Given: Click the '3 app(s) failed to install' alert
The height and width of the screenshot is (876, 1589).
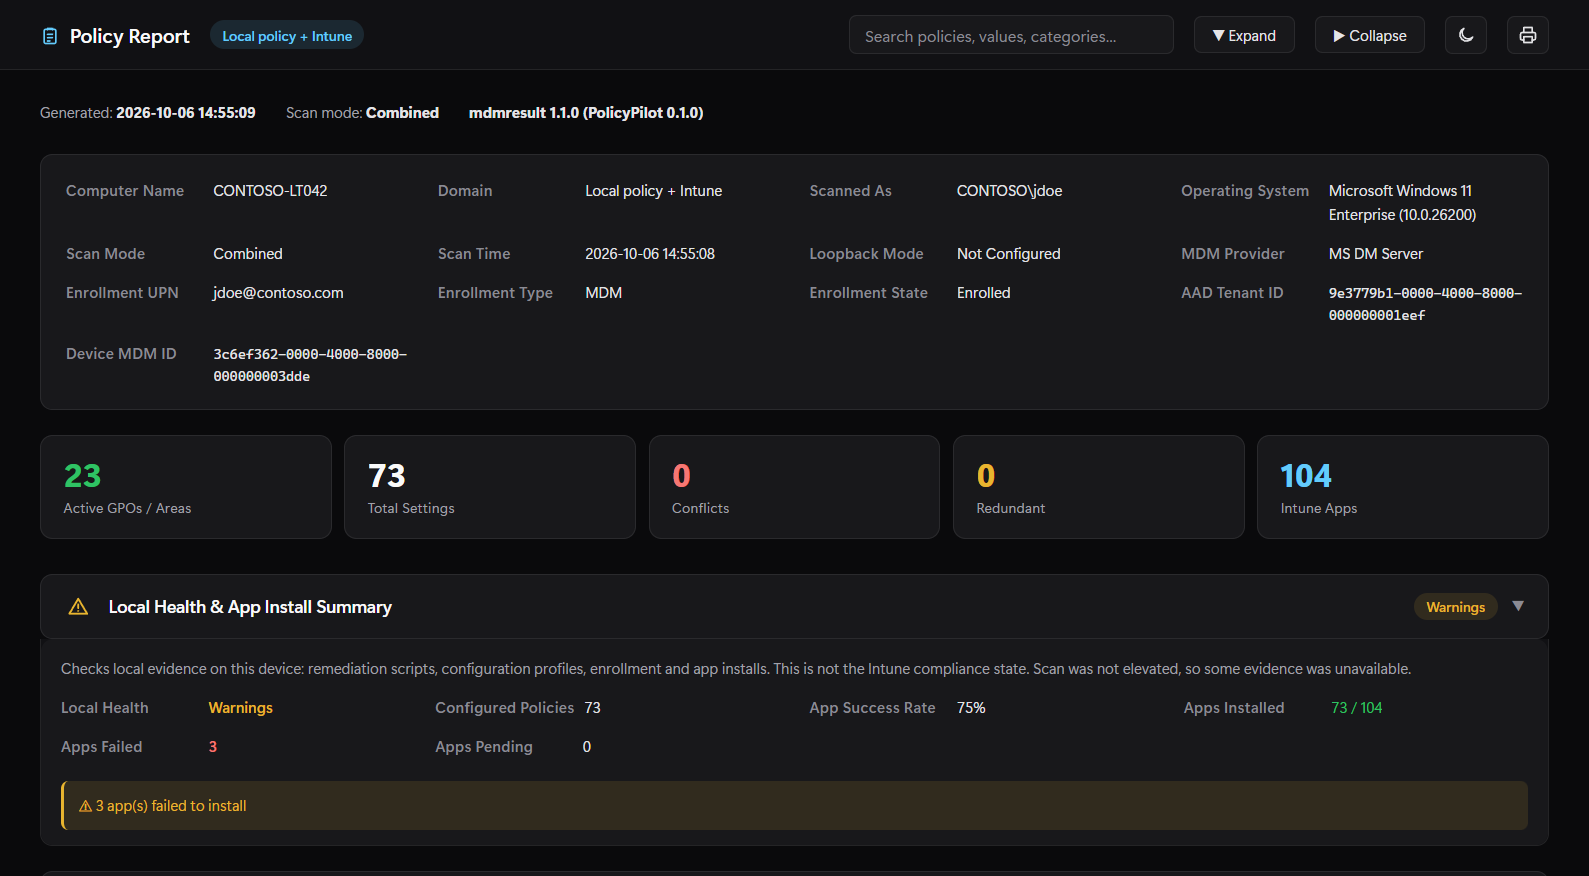Looking at the screenshot, I should point(794,805).
